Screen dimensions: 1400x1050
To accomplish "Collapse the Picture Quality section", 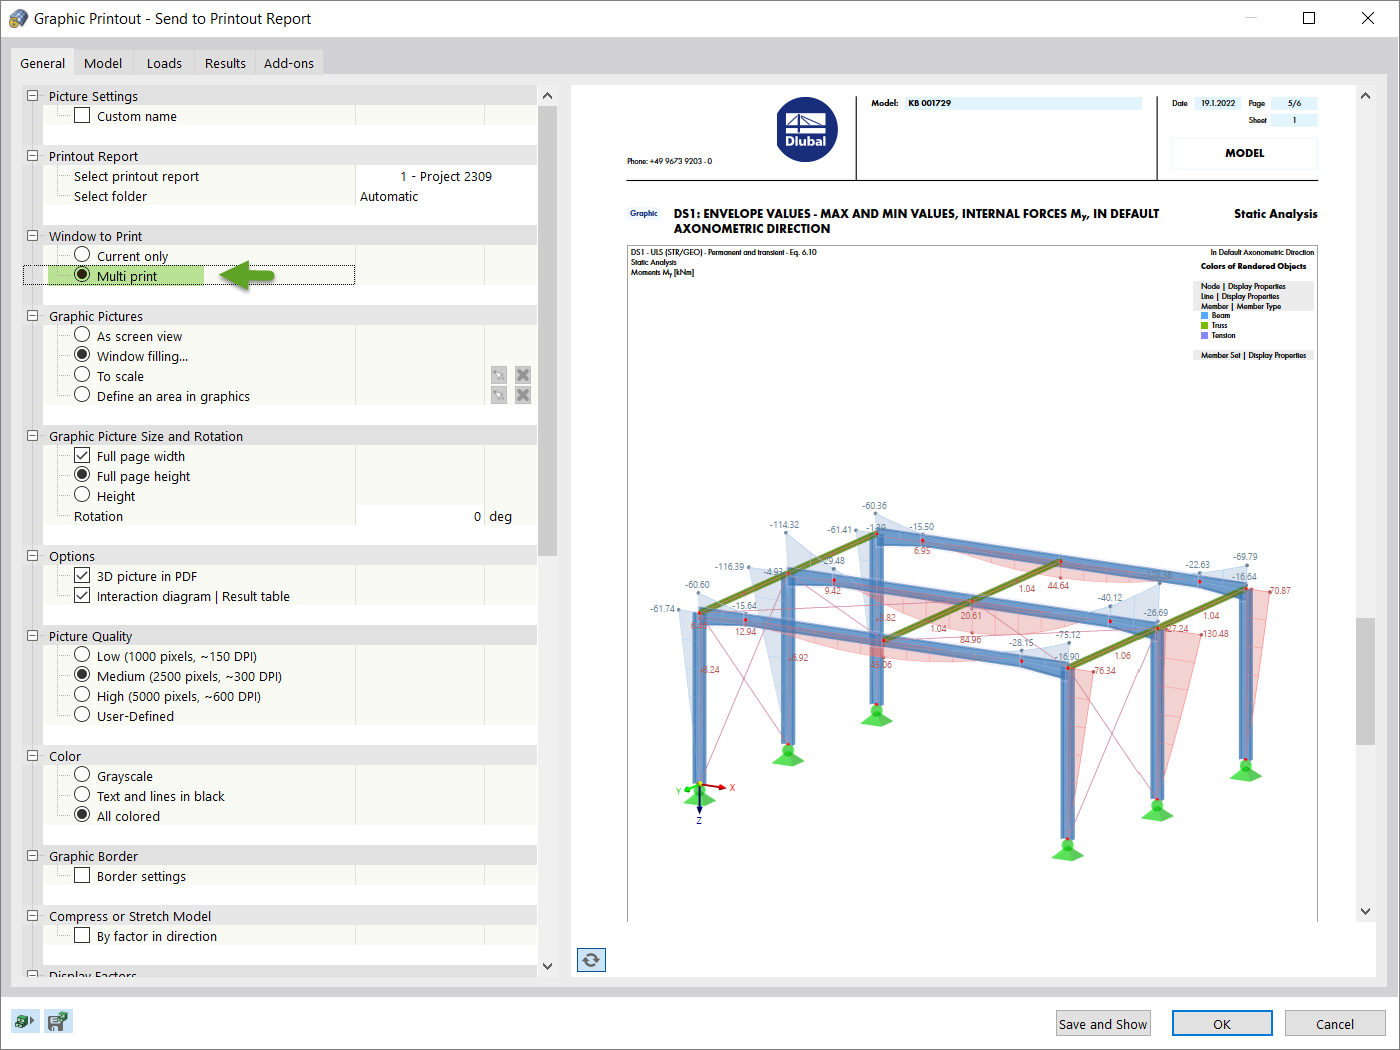I will [32, 636].
